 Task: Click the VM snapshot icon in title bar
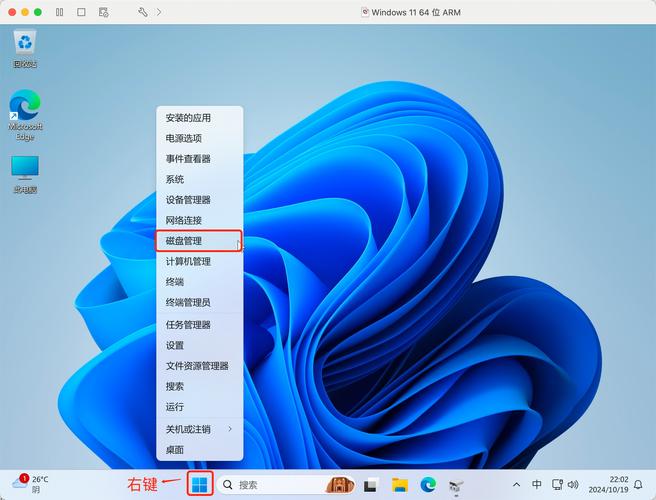[x=103, y=12]
